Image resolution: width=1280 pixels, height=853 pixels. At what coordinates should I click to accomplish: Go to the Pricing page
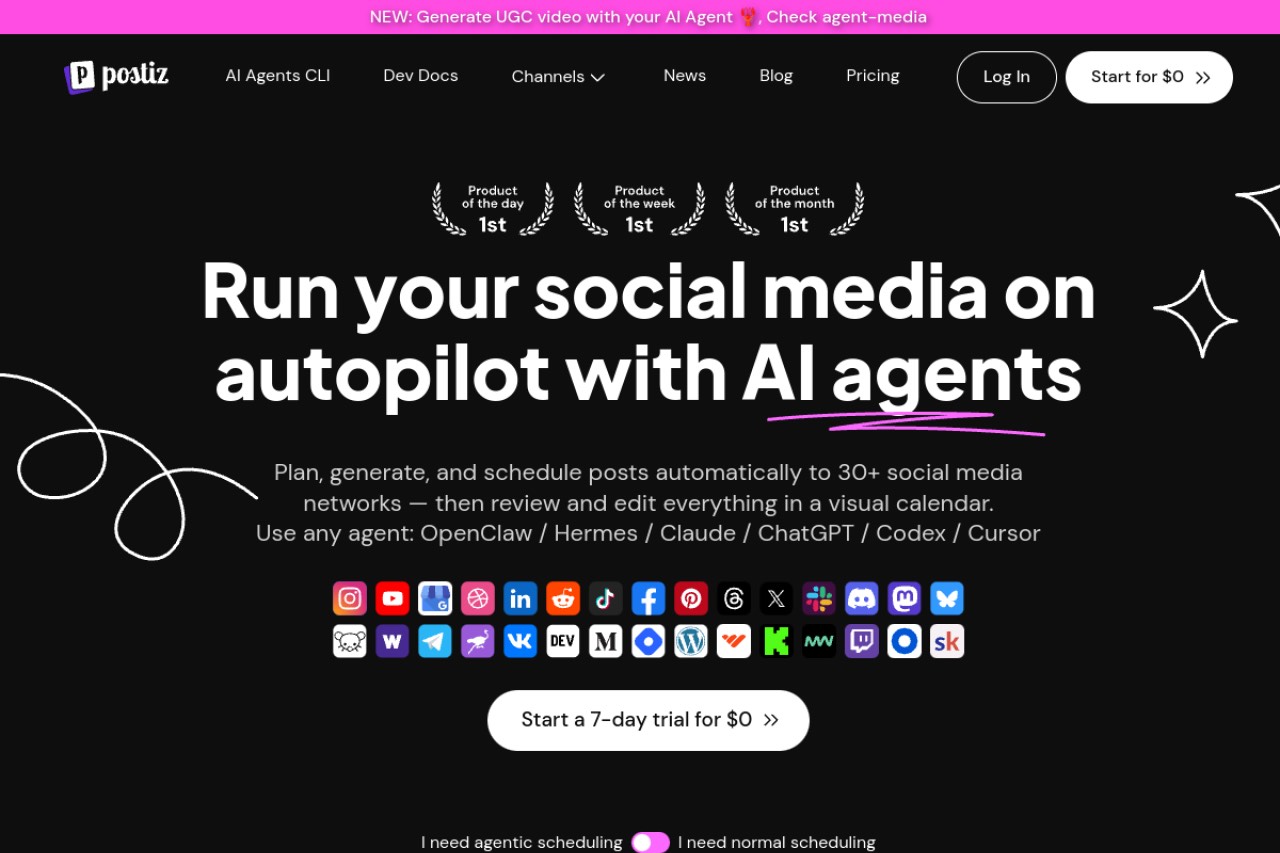[x=873, y=76]
